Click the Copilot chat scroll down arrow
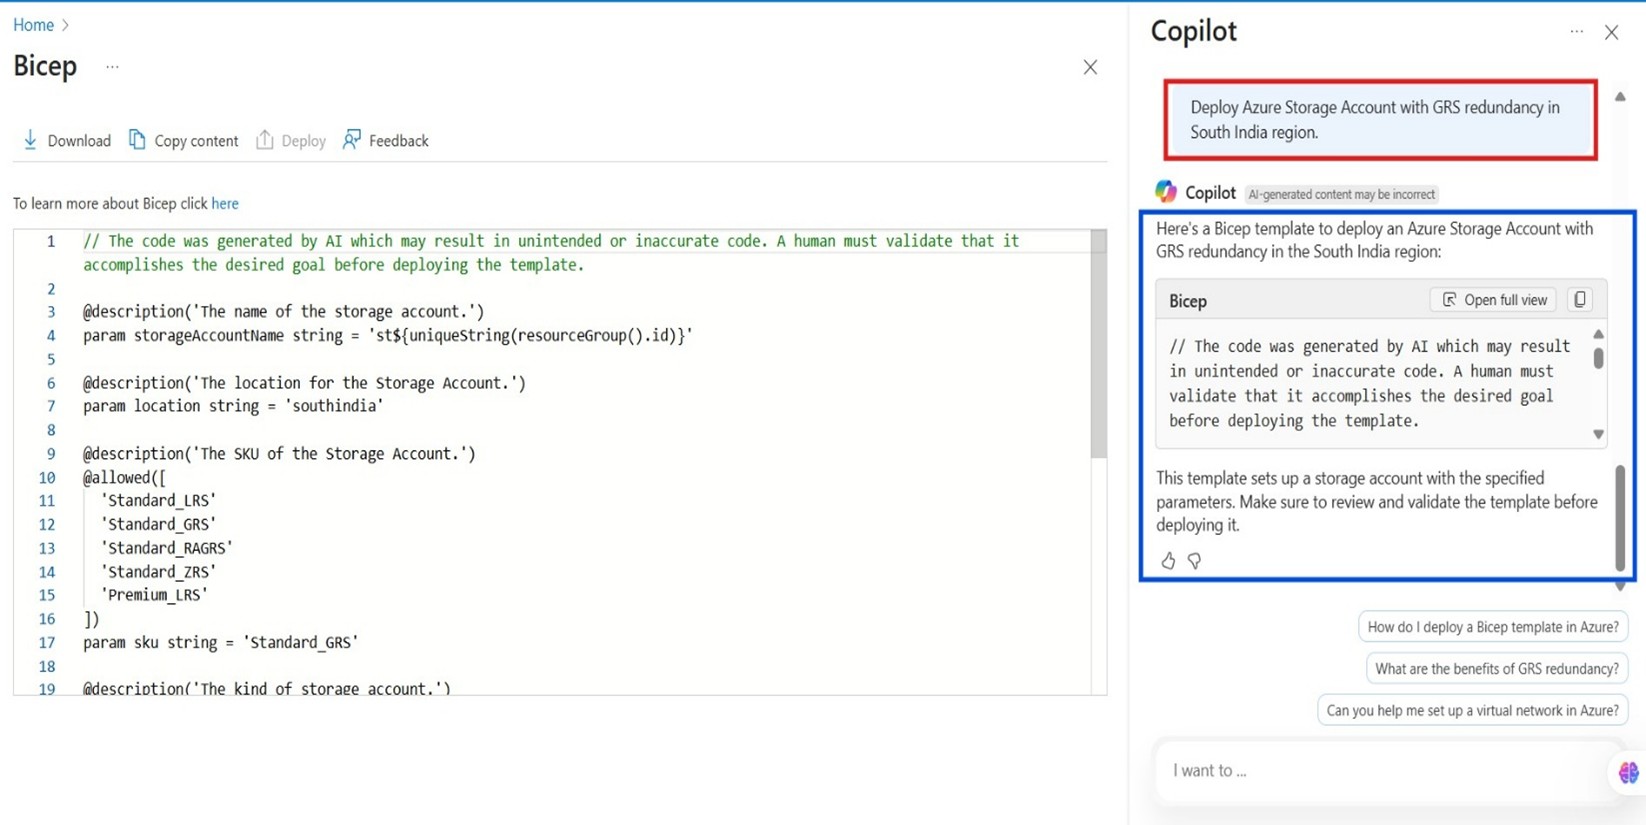The width and height of the screenshot is (1646, 825). 1620,587
